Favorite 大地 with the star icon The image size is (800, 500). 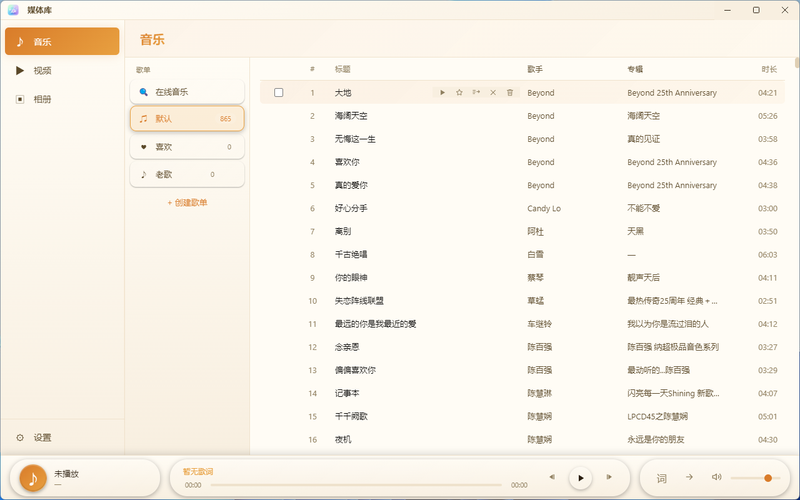click(x=459, y=92)
